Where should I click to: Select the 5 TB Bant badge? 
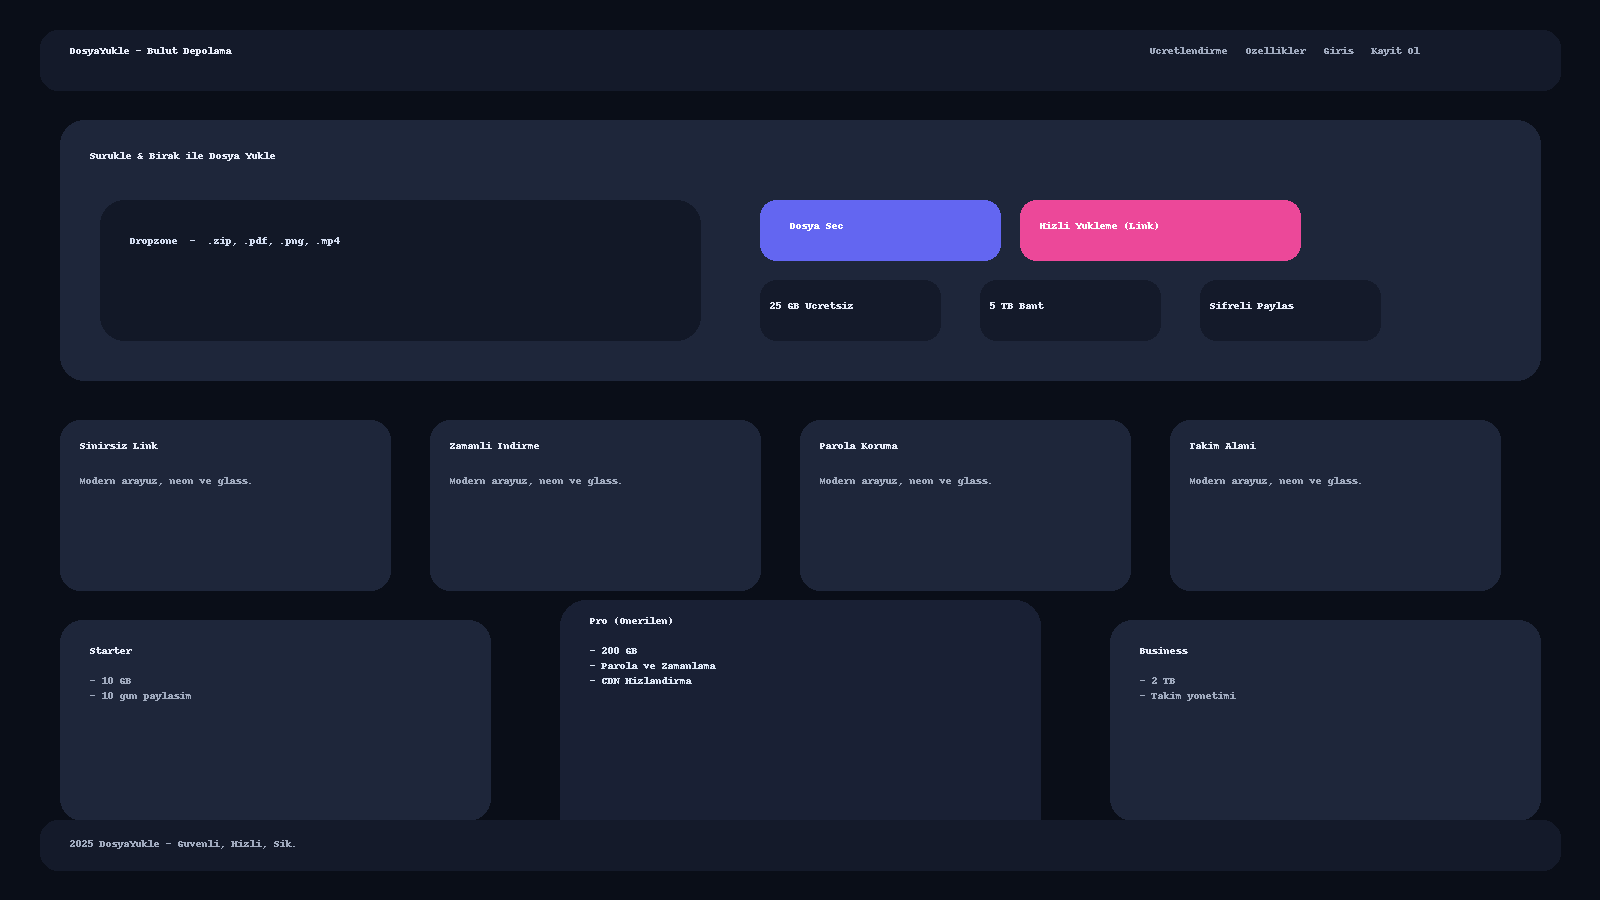1070,310
